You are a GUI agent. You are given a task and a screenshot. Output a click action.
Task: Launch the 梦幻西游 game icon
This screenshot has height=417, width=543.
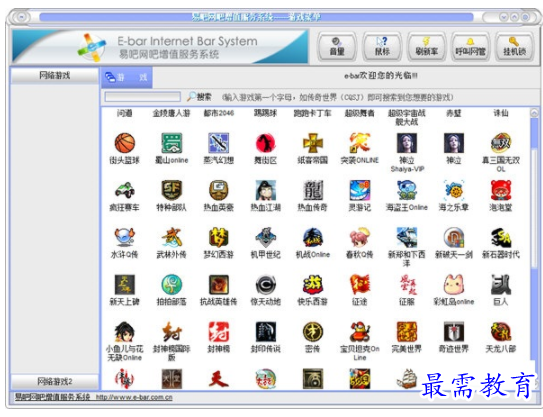point(219,237)
